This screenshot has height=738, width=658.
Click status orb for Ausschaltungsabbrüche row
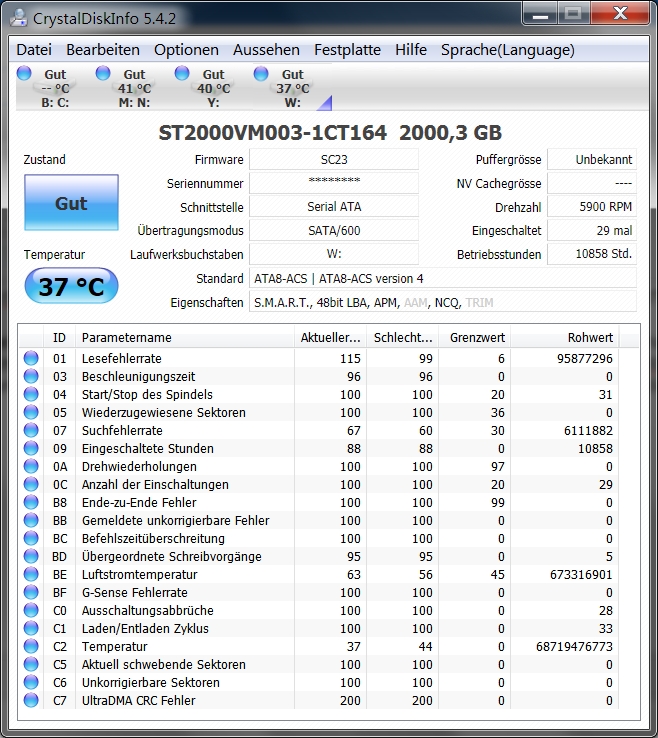coord(31,610)
